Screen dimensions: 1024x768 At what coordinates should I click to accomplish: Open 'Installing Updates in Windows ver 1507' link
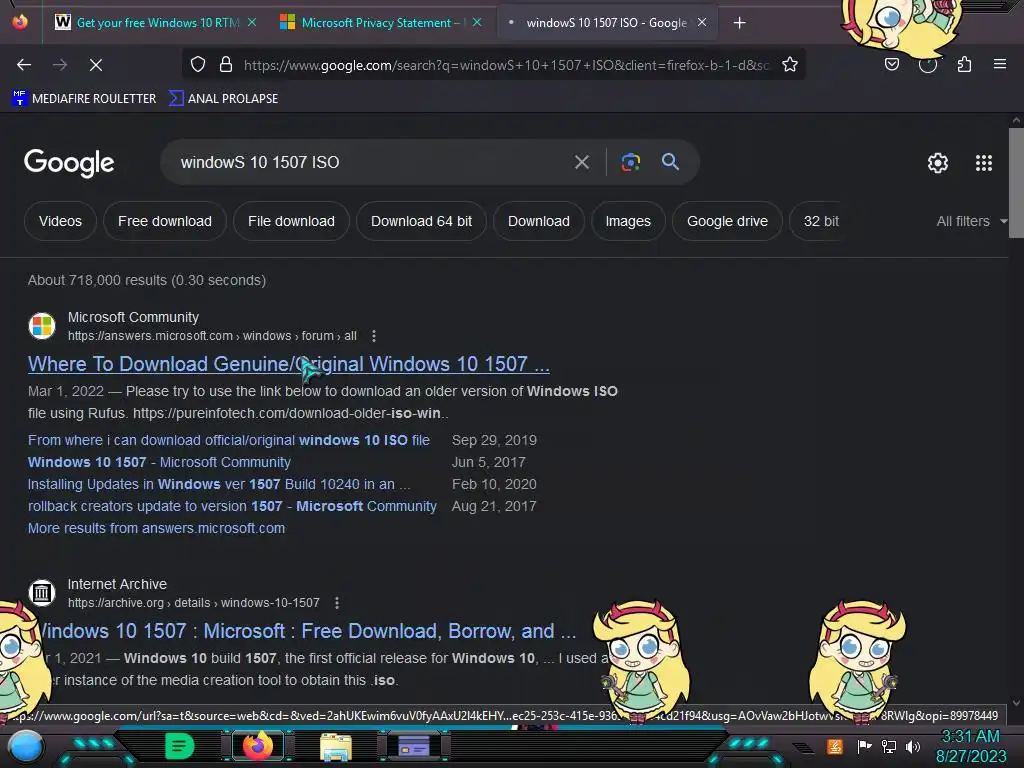click(219, 485)
